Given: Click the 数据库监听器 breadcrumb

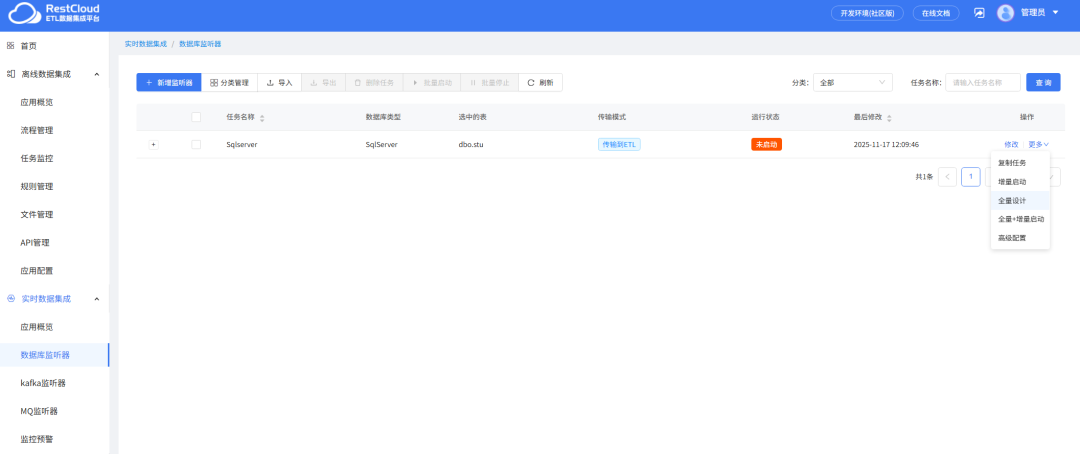Looking at the screenshot, I should pos(200,43).
